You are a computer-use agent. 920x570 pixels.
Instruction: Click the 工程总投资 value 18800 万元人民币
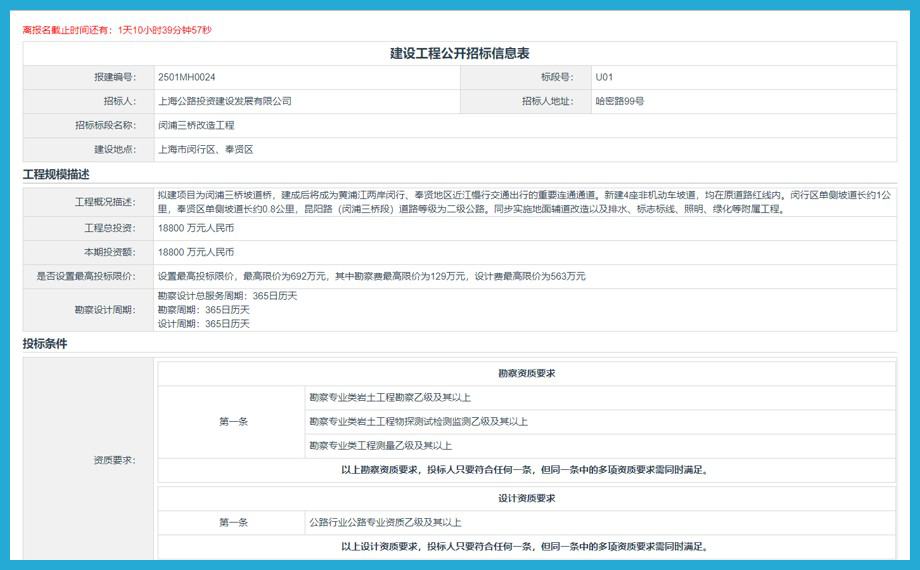tap(196, 228)
